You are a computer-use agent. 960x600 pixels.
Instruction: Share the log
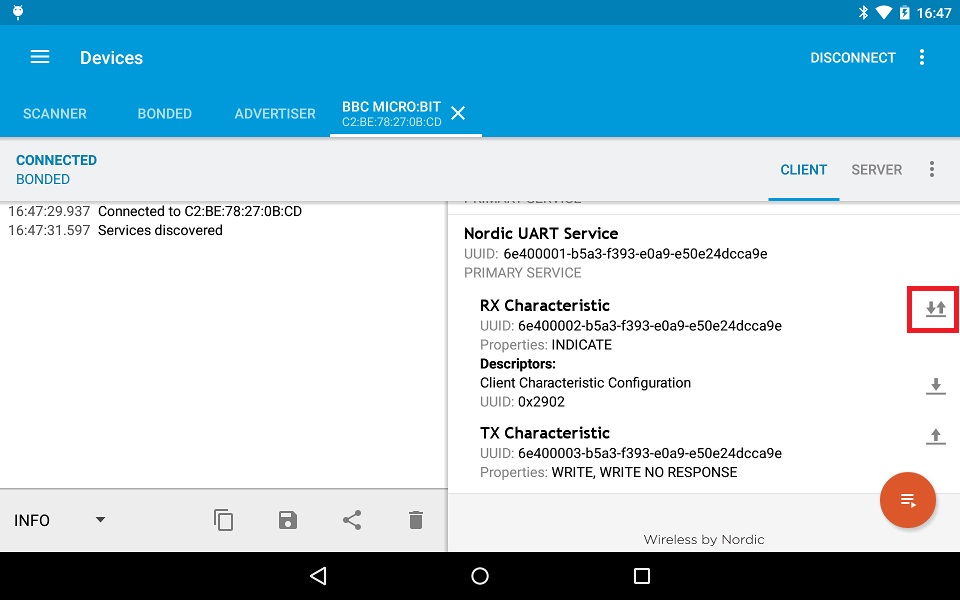[352, 520]
